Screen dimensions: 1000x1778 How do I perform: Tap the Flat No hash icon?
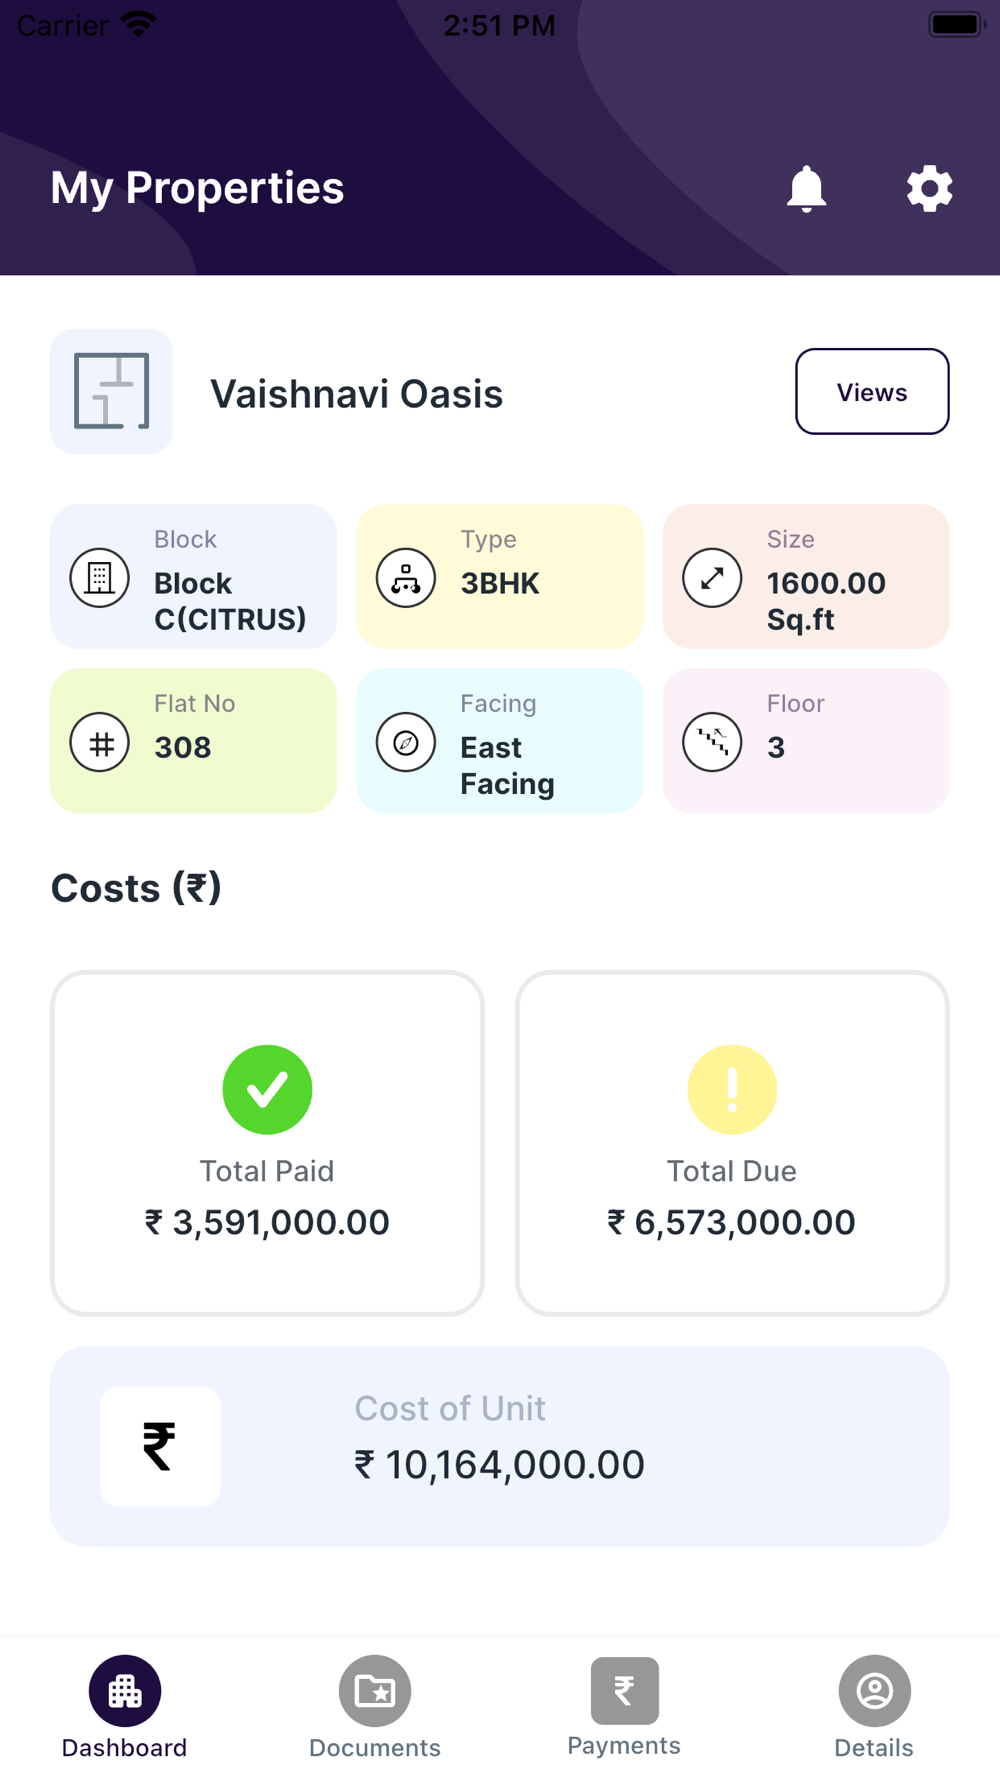point(100,742)
